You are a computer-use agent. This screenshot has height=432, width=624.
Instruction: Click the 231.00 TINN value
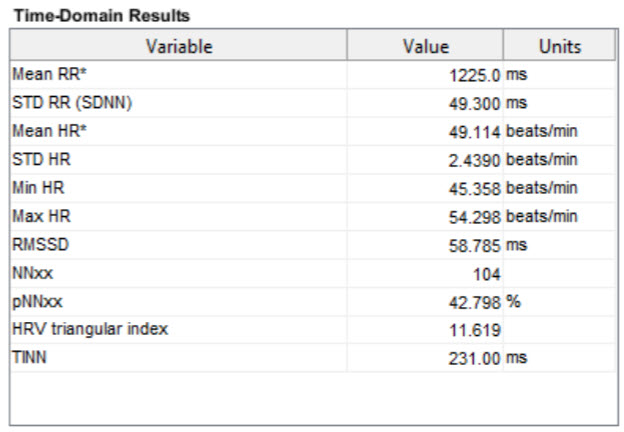[x=474, y=358]
